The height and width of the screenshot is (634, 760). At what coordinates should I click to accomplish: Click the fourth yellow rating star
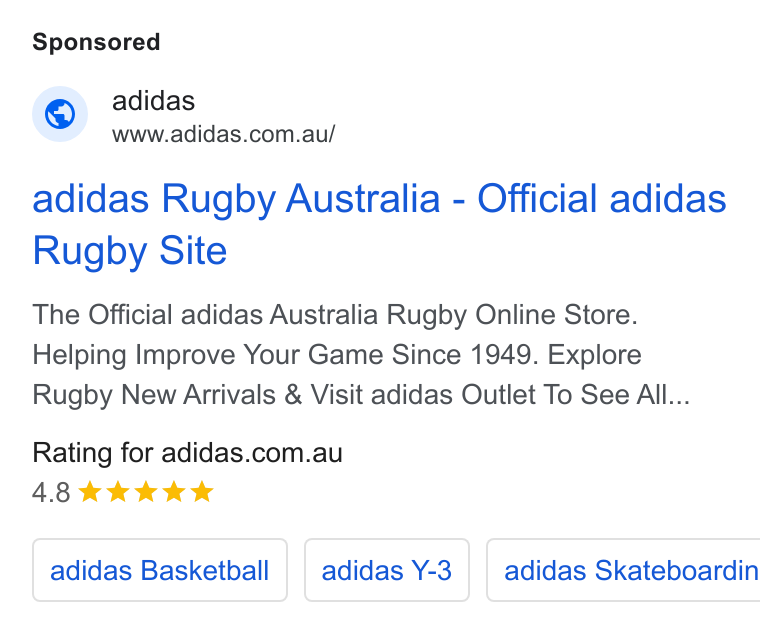174,491
